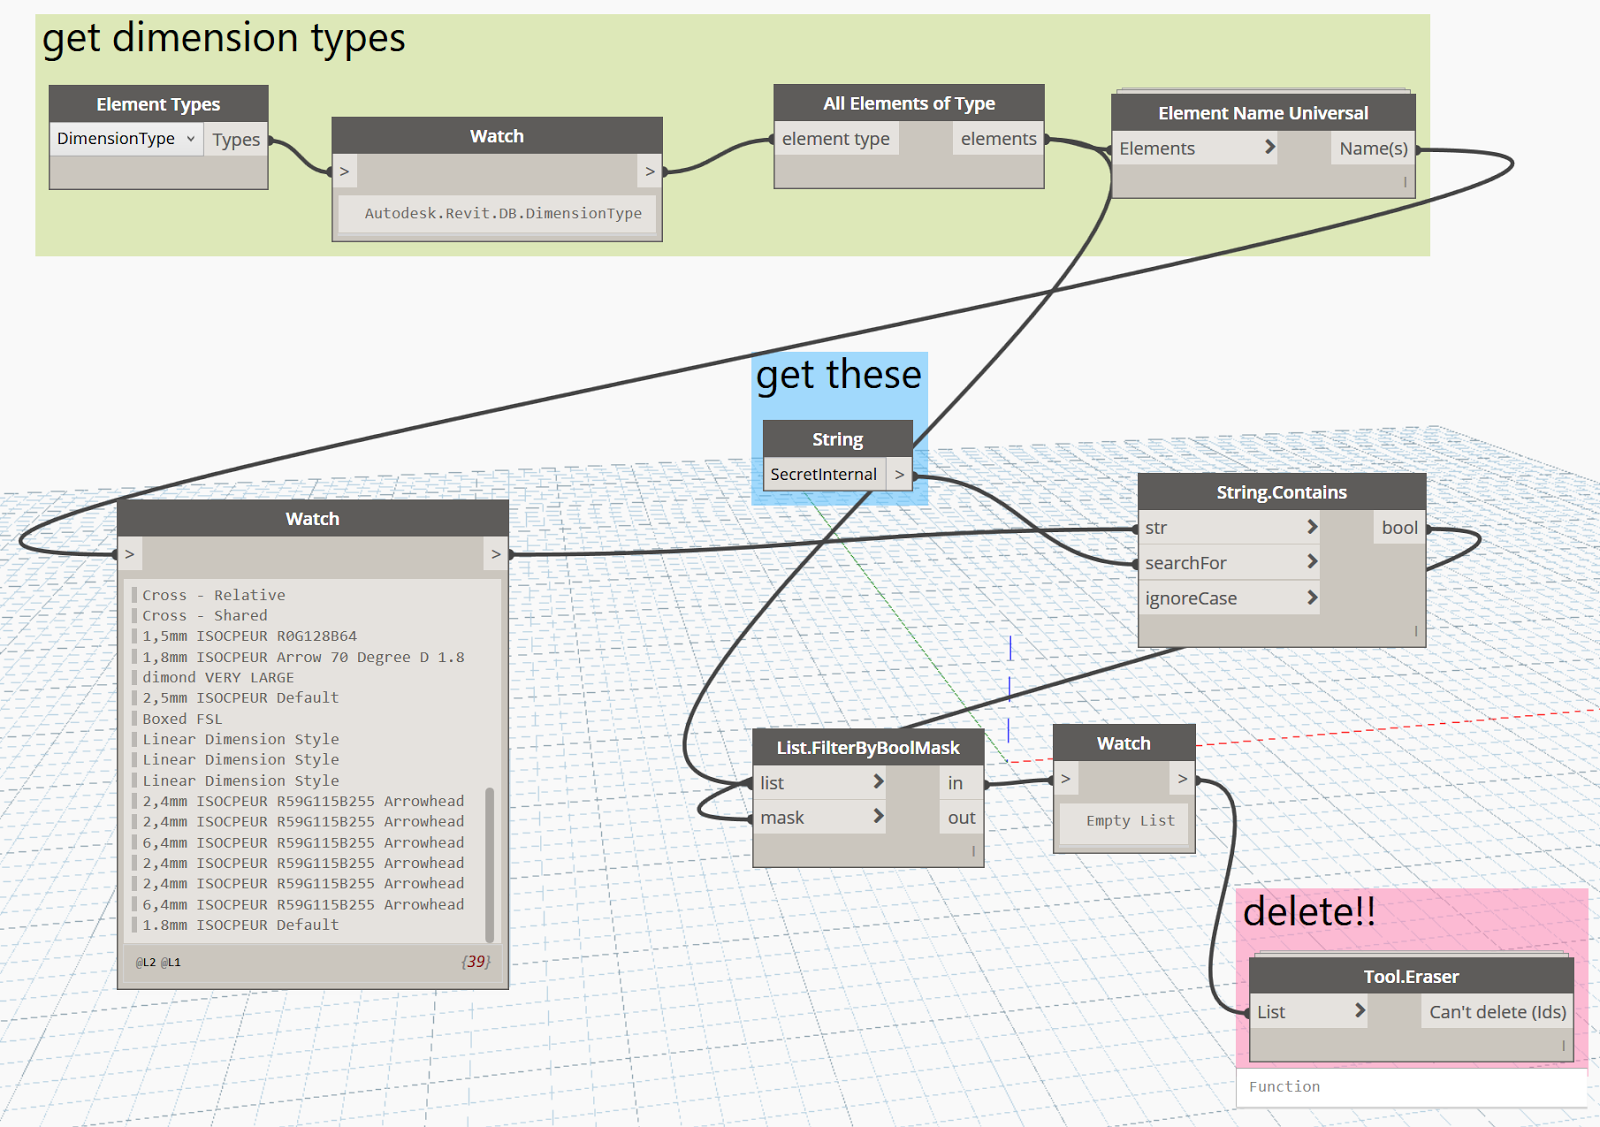Click the List input chevron on Tool.Eraser
1600x1127 pixels.
tap(1359, 1011)
